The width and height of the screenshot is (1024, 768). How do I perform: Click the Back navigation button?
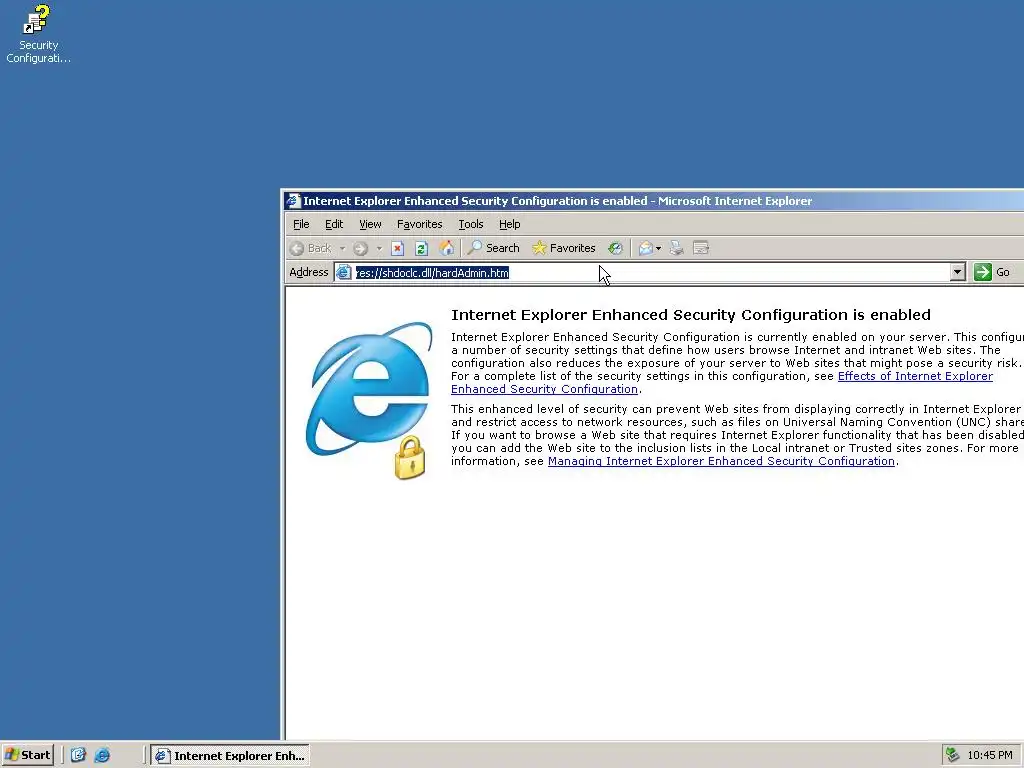312,248
